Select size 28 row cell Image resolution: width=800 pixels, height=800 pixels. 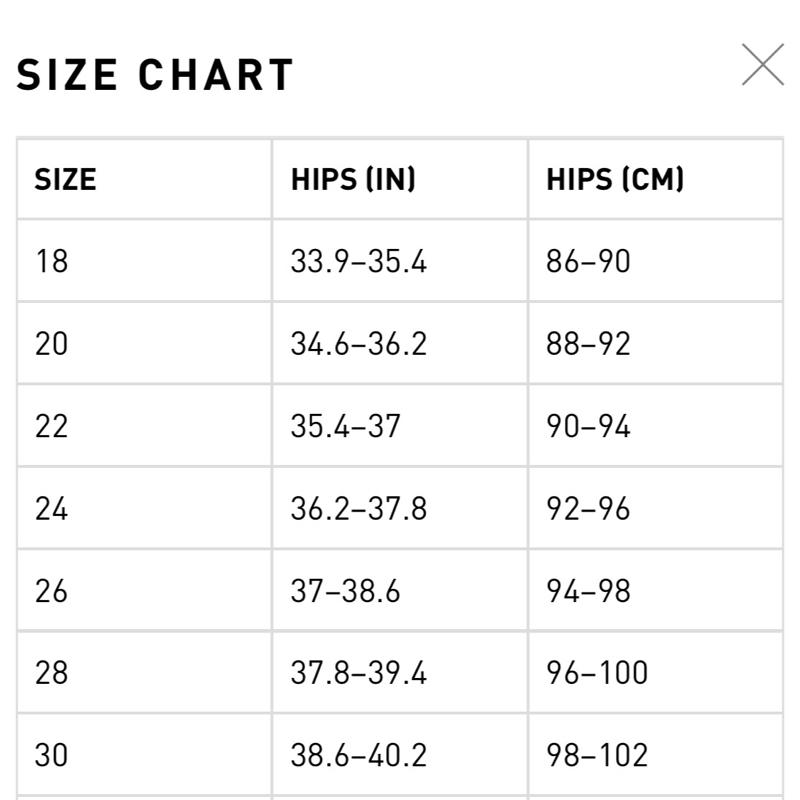[144, 672]
